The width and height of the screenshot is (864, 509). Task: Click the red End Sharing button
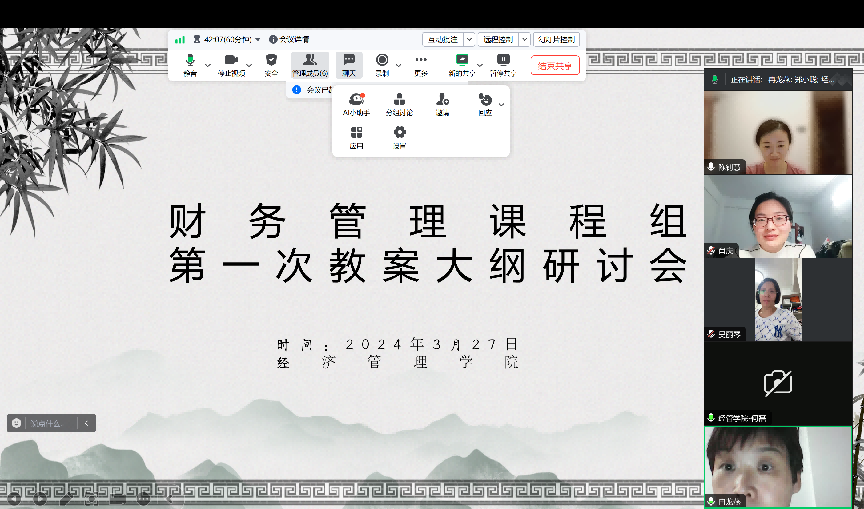tap(554, 66)
